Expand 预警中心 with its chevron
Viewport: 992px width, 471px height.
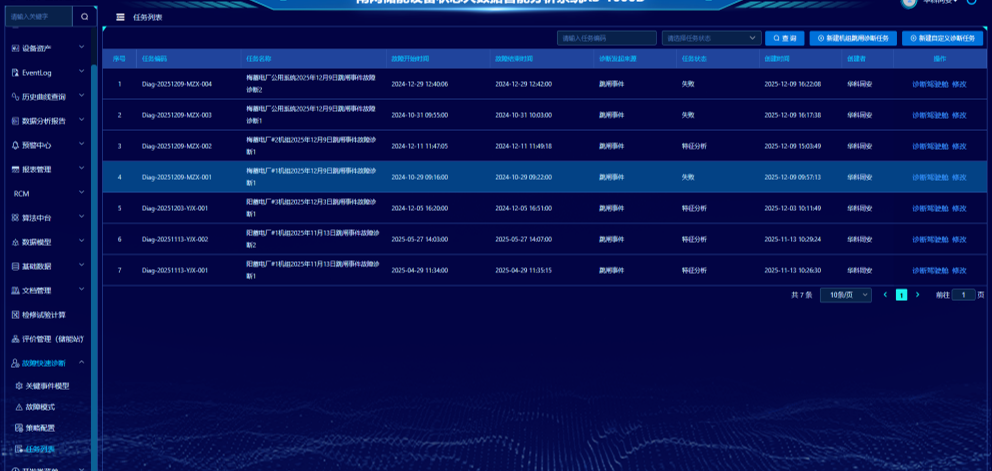tap(82, 144)
